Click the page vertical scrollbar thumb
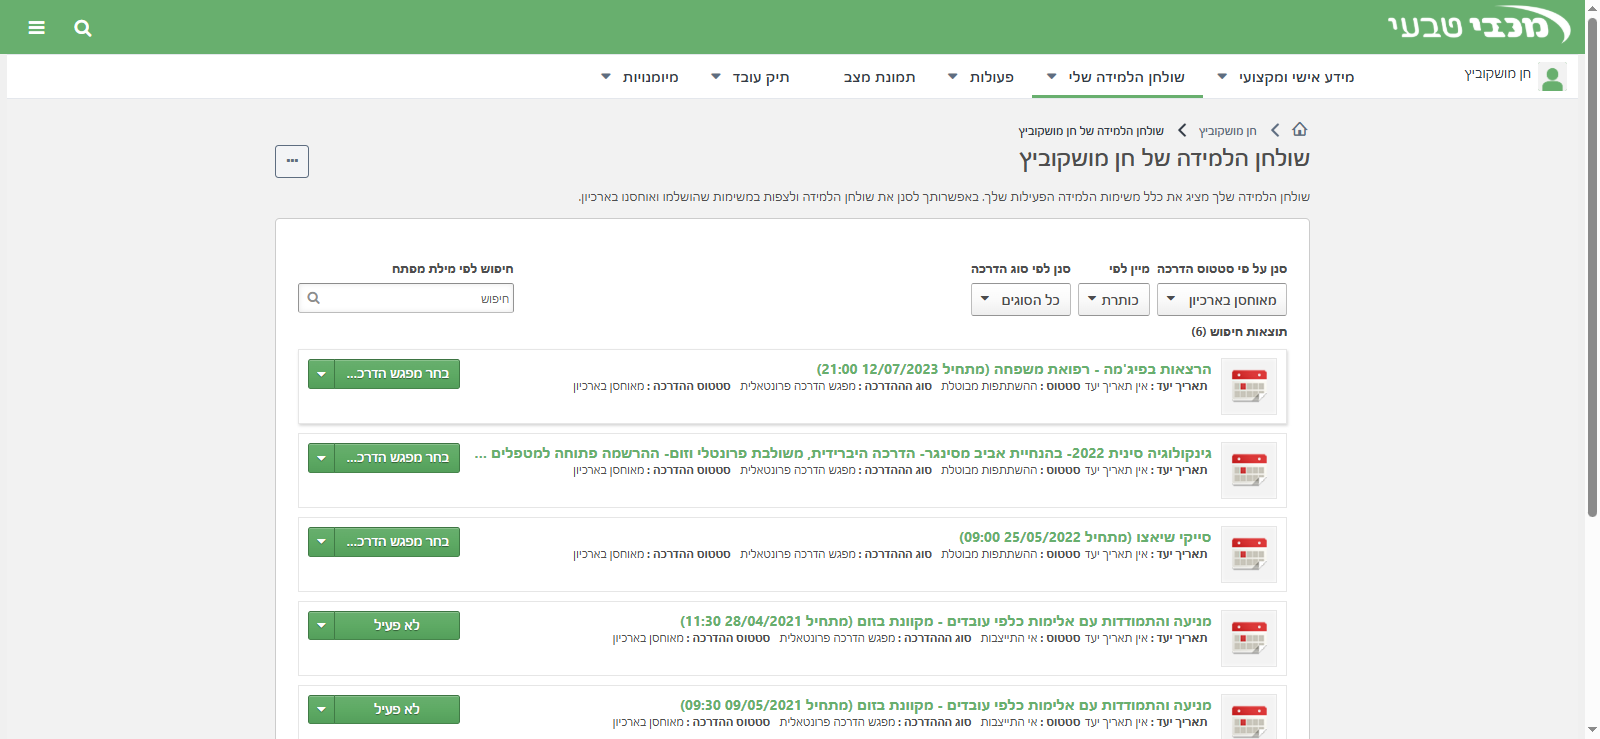This screenshot has height=739, width=1600. [x=1592, y=265]
